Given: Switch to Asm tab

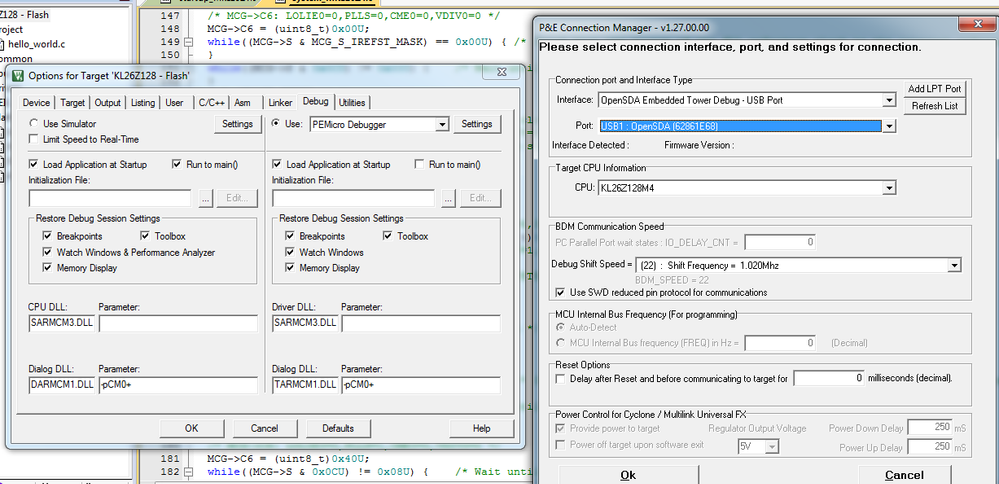Looking at the screenshot, I should click(x=242, y=103).
